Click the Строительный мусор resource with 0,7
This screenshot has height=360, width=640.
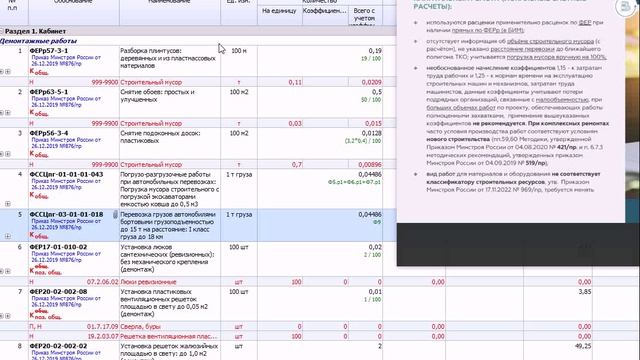point(151,164)
